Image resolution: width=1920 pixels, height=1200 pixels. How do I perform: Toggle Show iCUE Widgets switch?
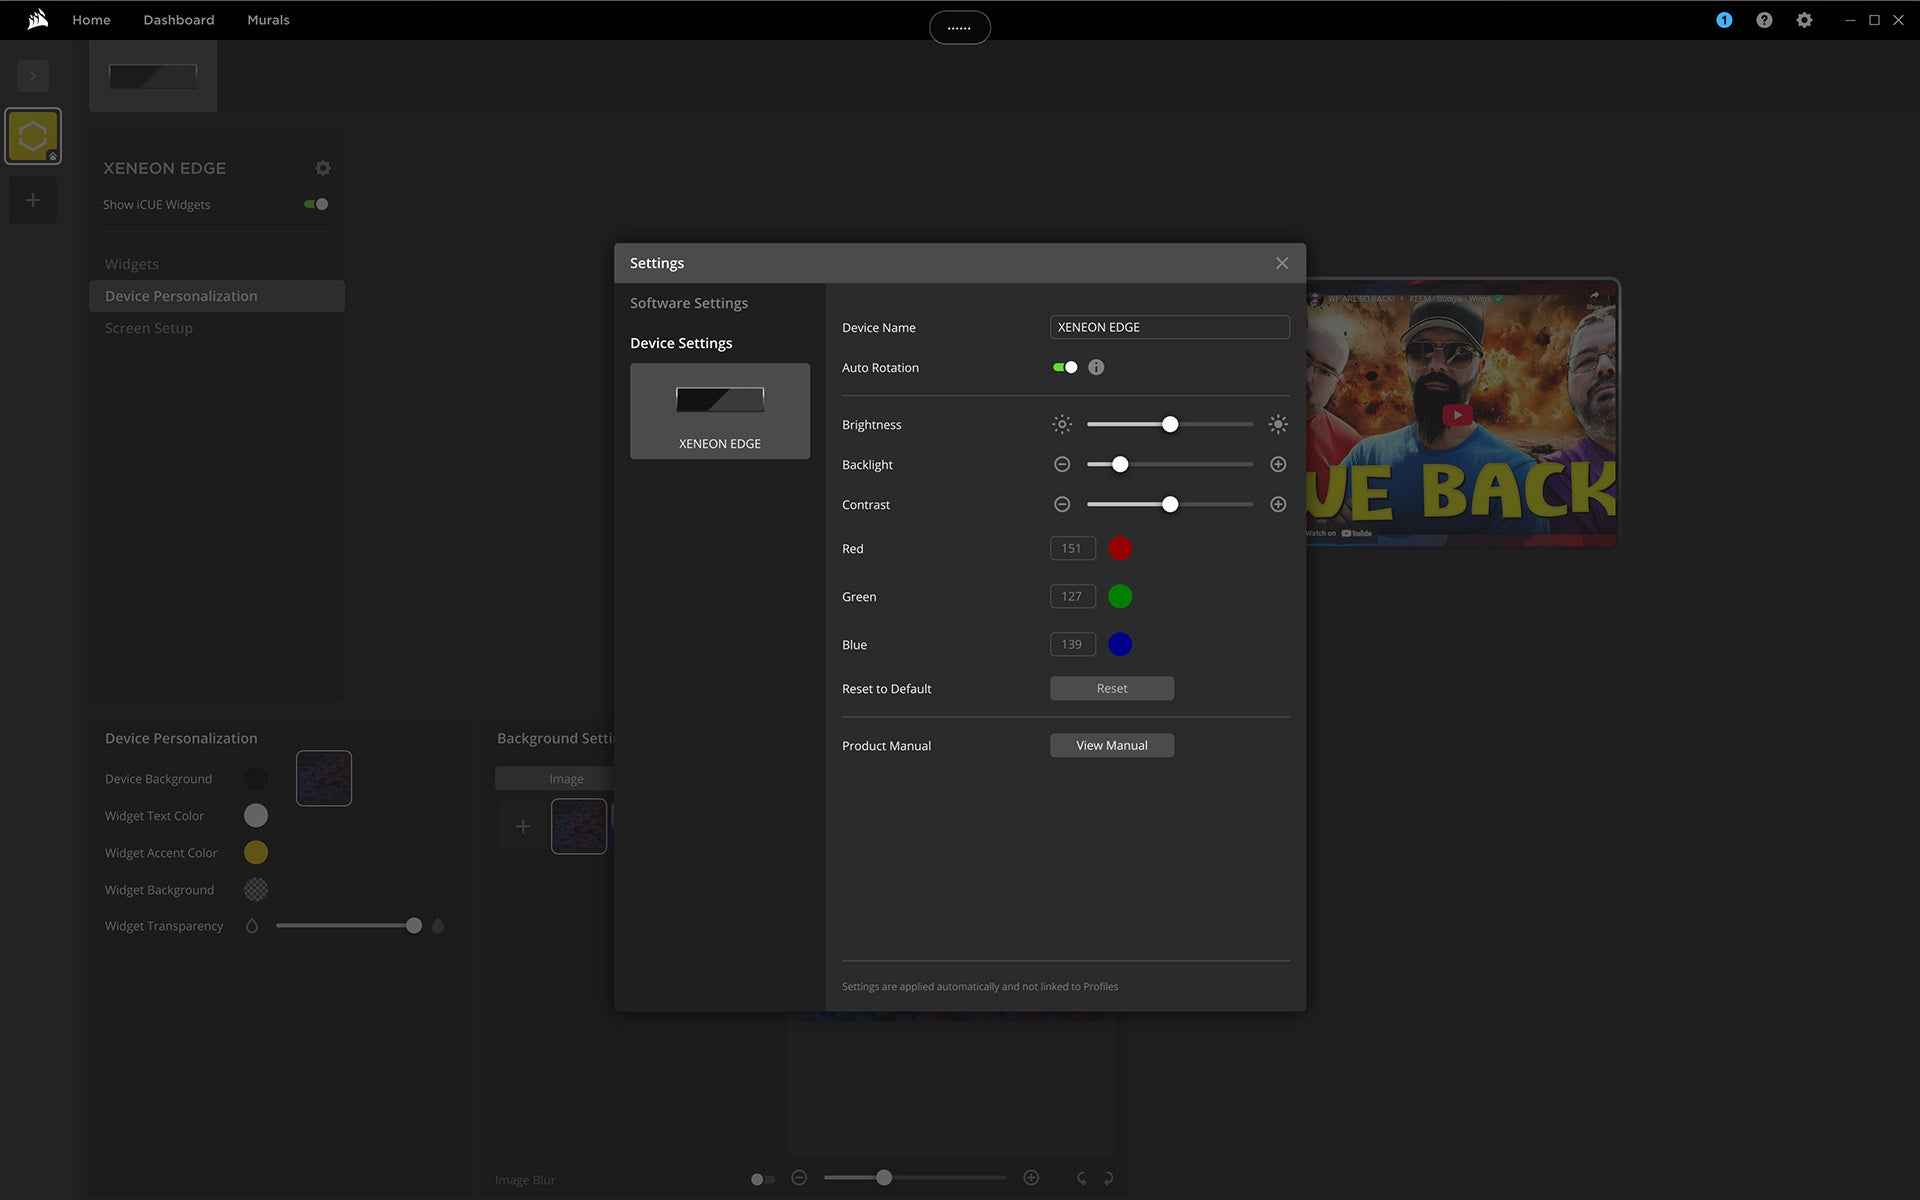point(316,204)
